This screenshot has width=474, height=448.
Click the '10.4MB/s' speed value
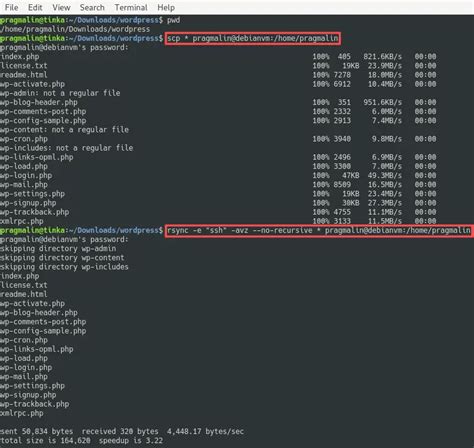point(385,84)
